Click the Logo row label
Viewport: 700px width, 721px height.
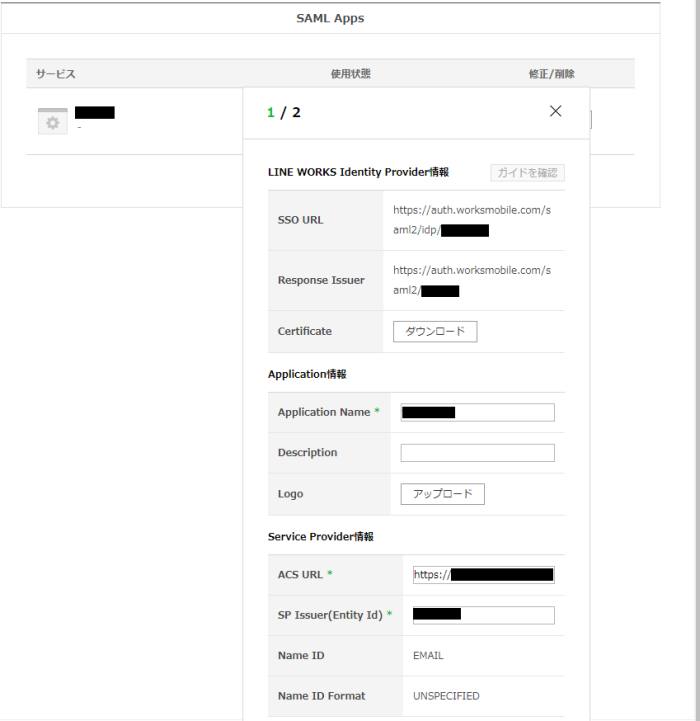(290, 494)
